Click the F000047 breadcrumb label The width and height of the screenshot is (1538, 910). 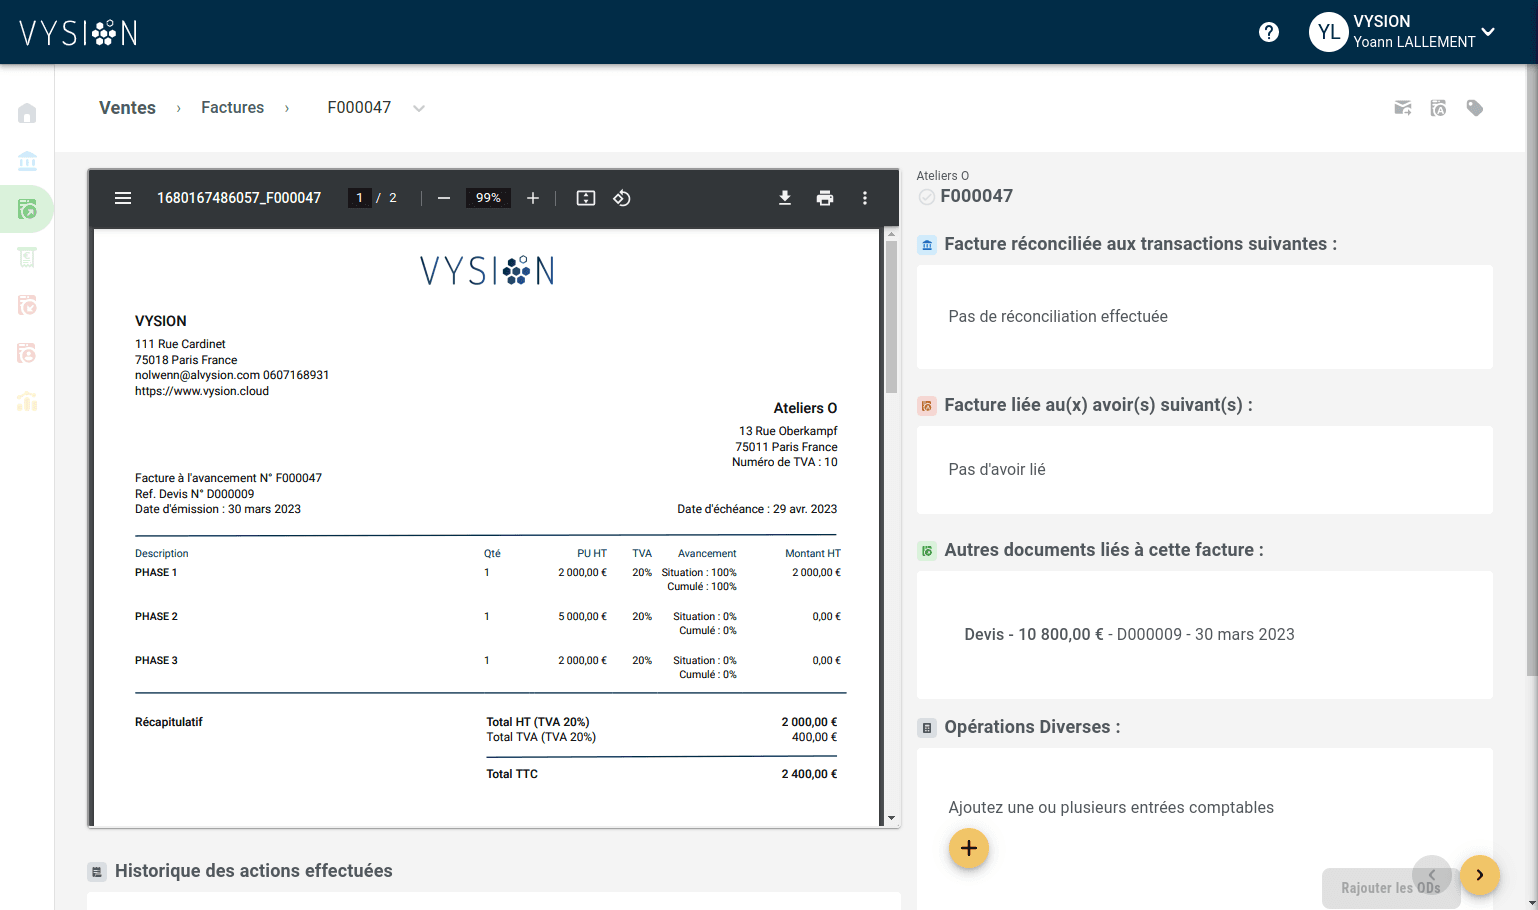[359, 108]
